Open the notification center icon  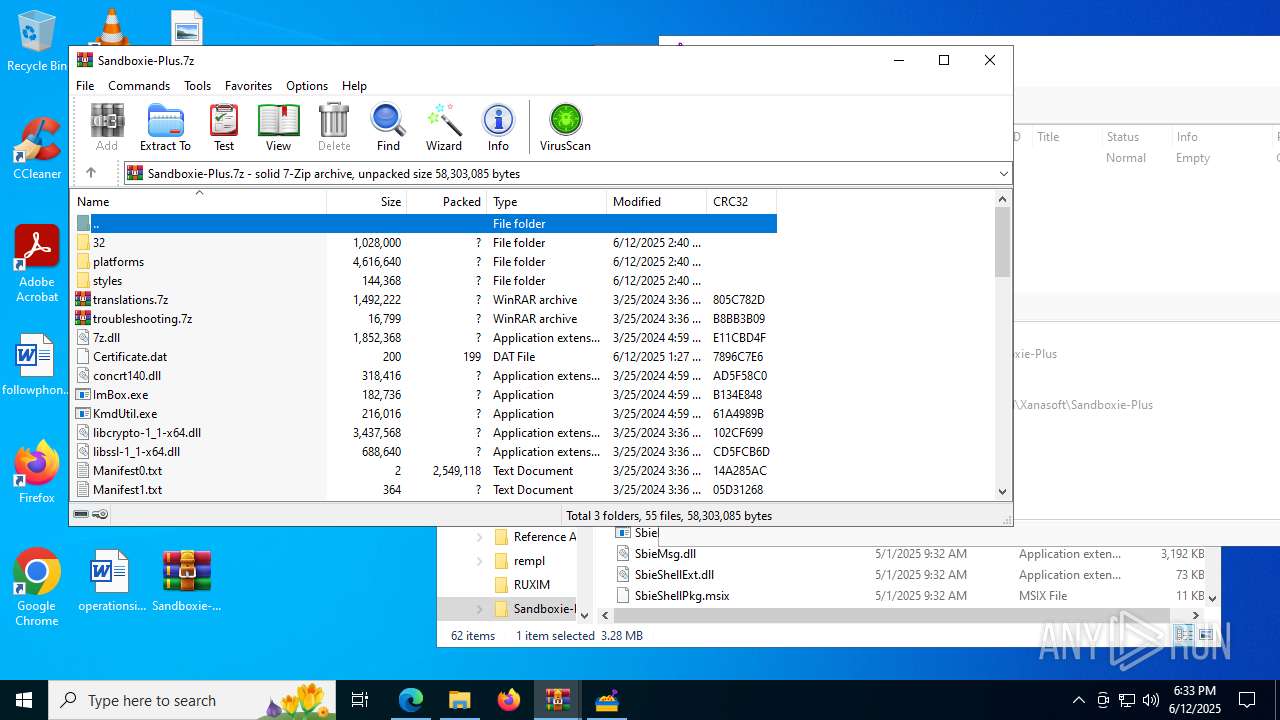[x=1247, y=700]
